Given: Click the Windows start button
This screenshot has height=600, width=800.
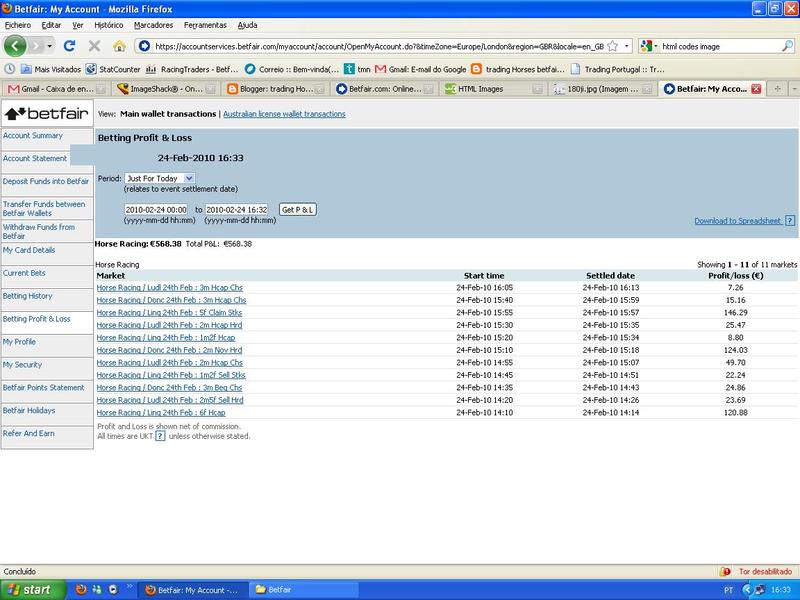Looking at the screenshot, I should click(33, 590).
